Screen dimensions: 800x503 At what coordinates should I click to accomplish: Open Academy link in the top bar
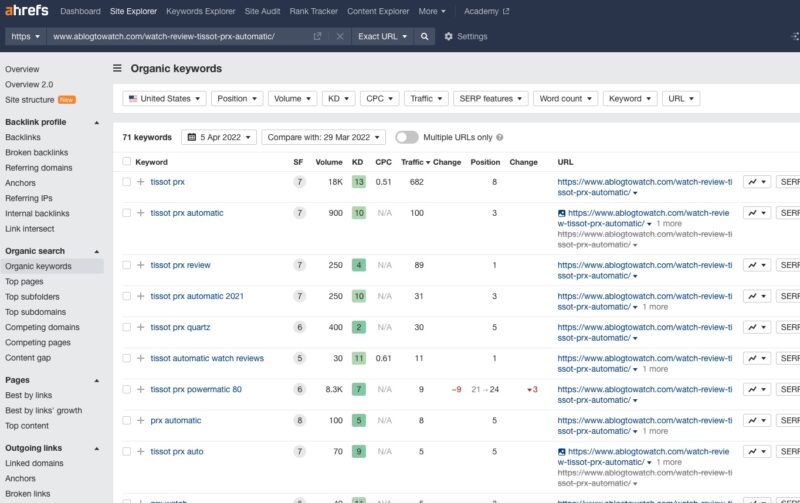pyautogui.click(x=486, y=11)
